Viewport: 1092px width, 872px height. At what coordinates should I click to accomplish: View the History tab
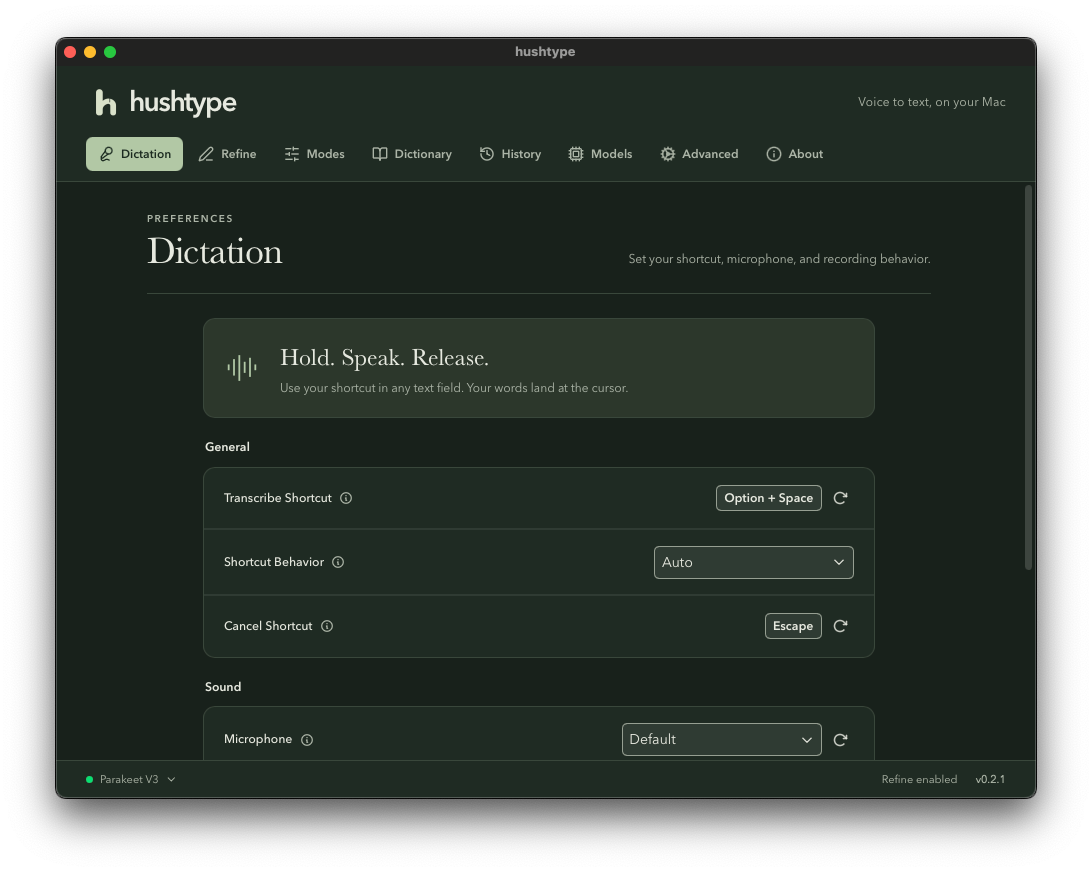tap(510, 154)
